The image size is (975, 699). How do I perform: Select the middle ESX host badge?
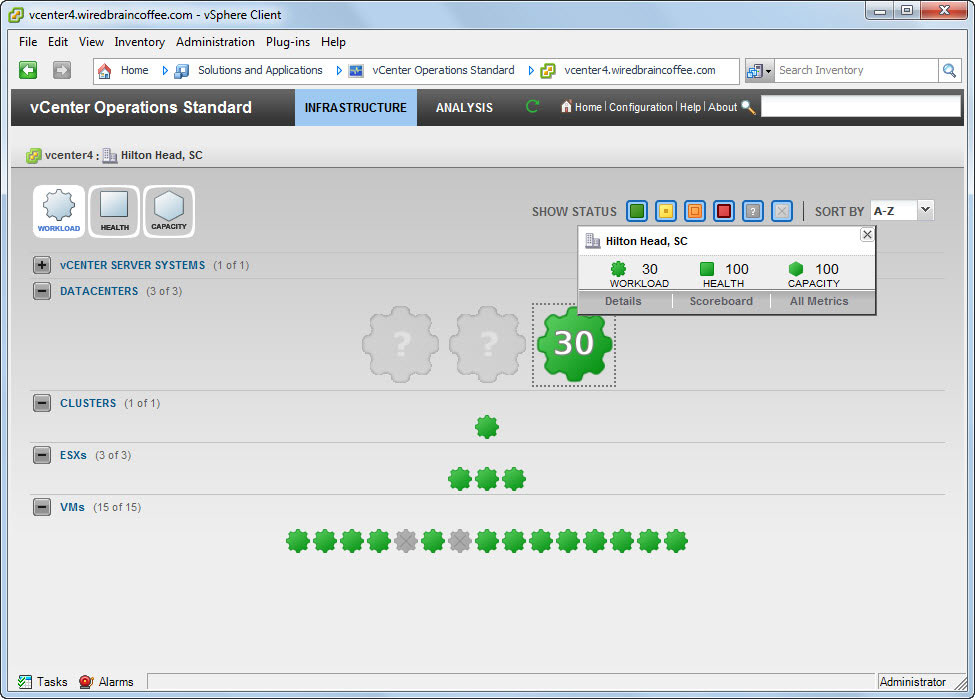pyautogui.click(x=487, y=479)
